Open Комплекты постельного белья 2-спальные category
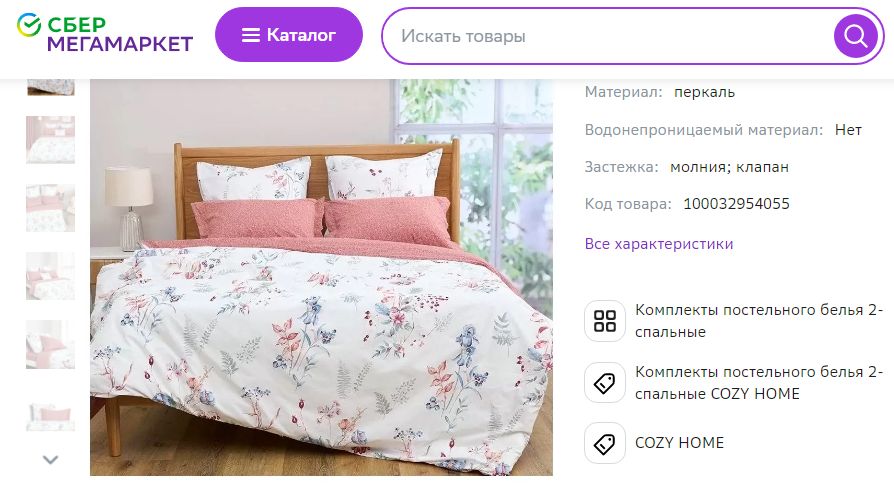Image resolution: width=894 pixels, height=486 pixels. click(x=759, y=321)
